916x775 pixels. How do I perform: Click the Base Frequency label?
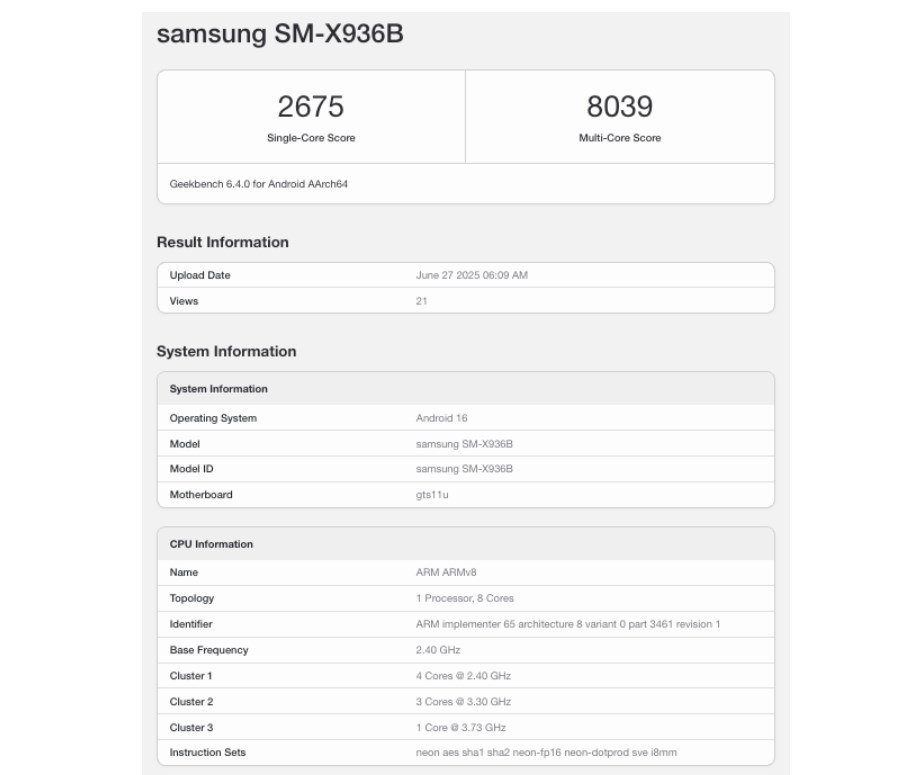[x=209, y=650]
